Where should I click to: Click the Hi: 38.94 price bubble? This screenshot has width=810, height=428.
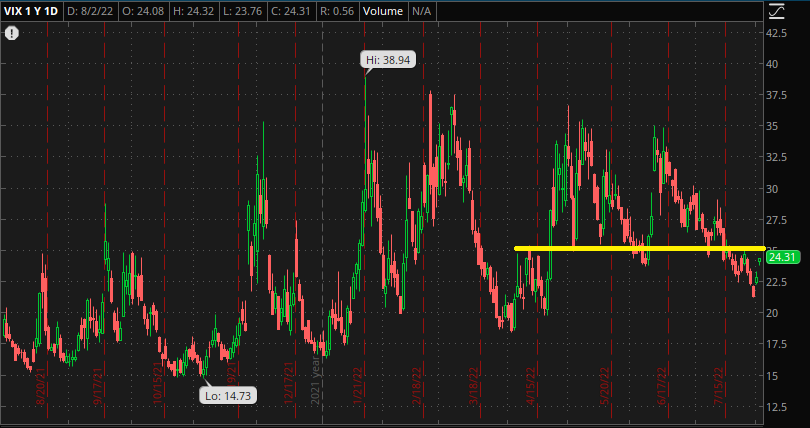[x=388, y=60]
